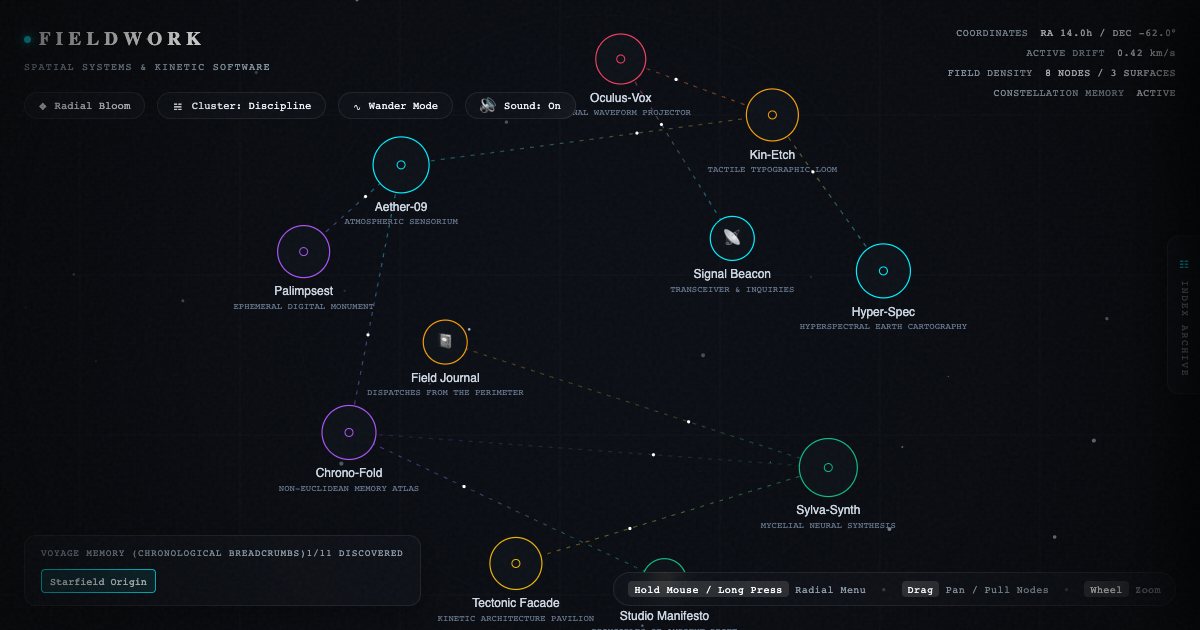The width and height of the screenshot is (1200, 630).
Task: Select the Kin-Etch orange node
Action: 772,115
